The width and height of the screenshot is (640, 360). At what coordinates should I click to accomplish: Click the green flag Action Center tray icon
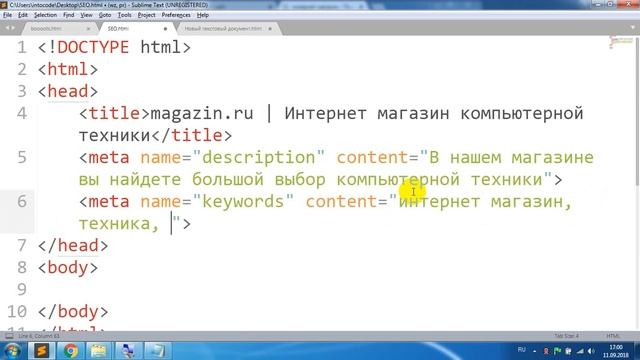point(558,351)
